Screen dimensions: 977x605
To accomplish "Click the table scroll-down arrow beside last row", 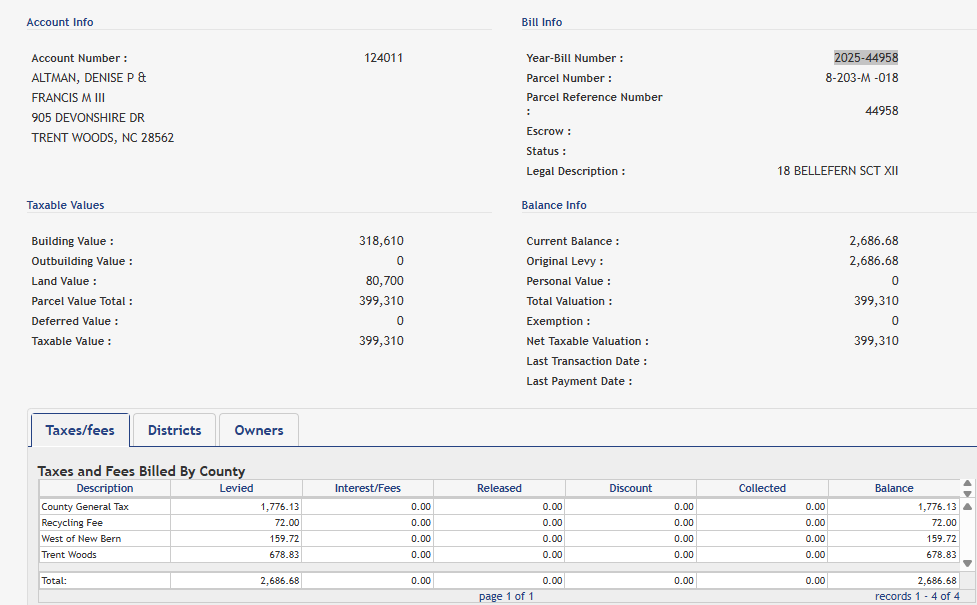I will [967, 563].
